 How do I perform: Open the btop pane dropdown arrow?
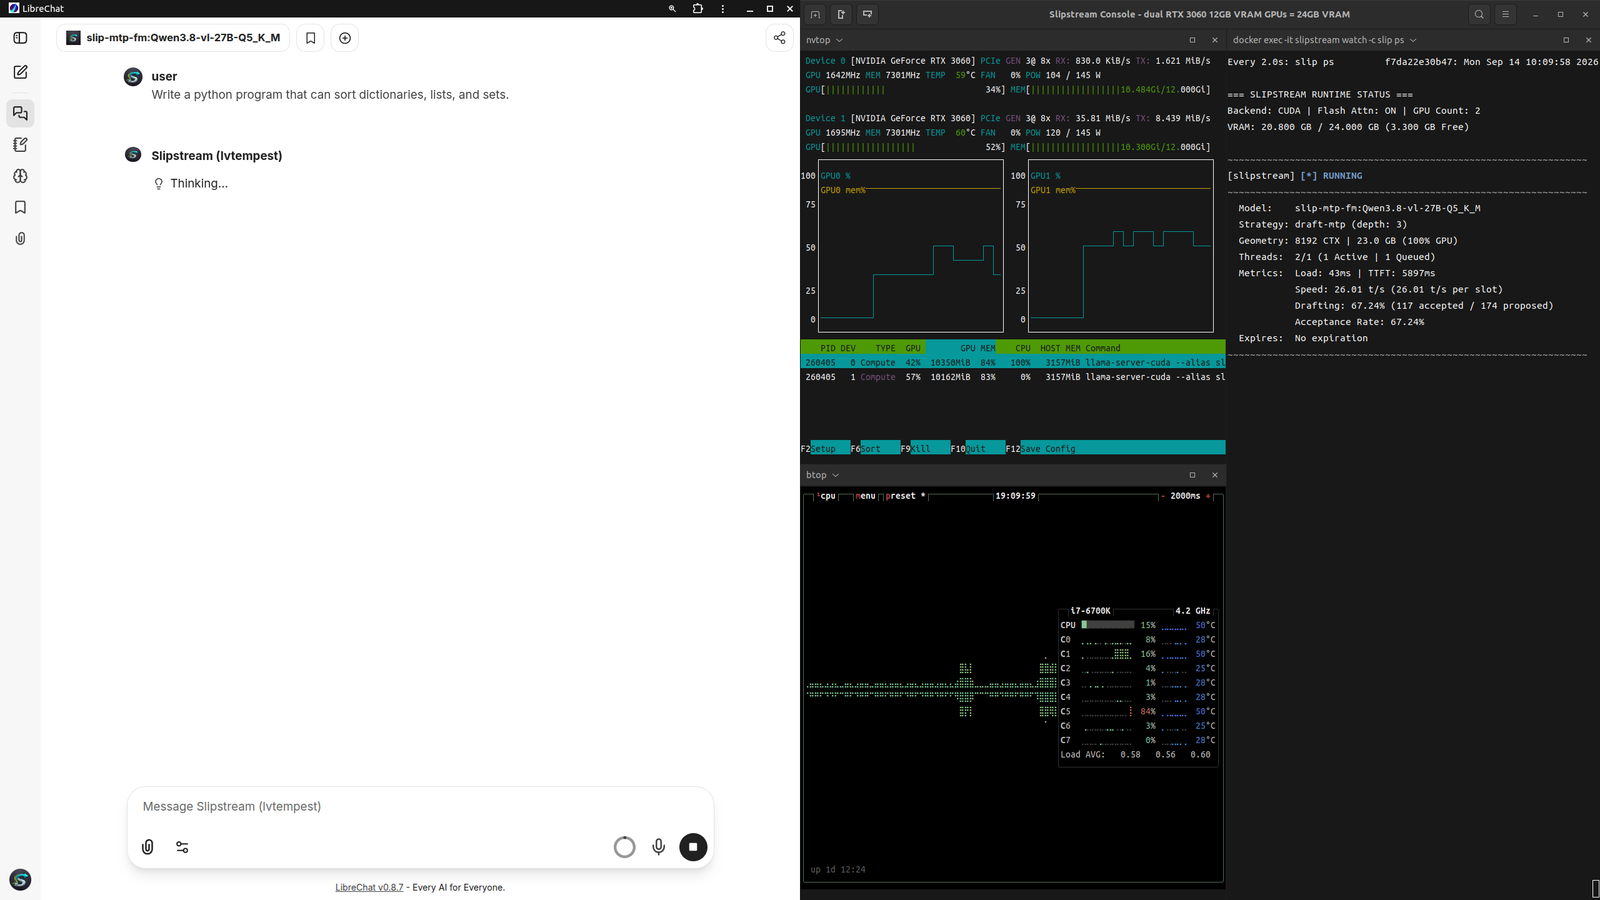coord(835,475)
